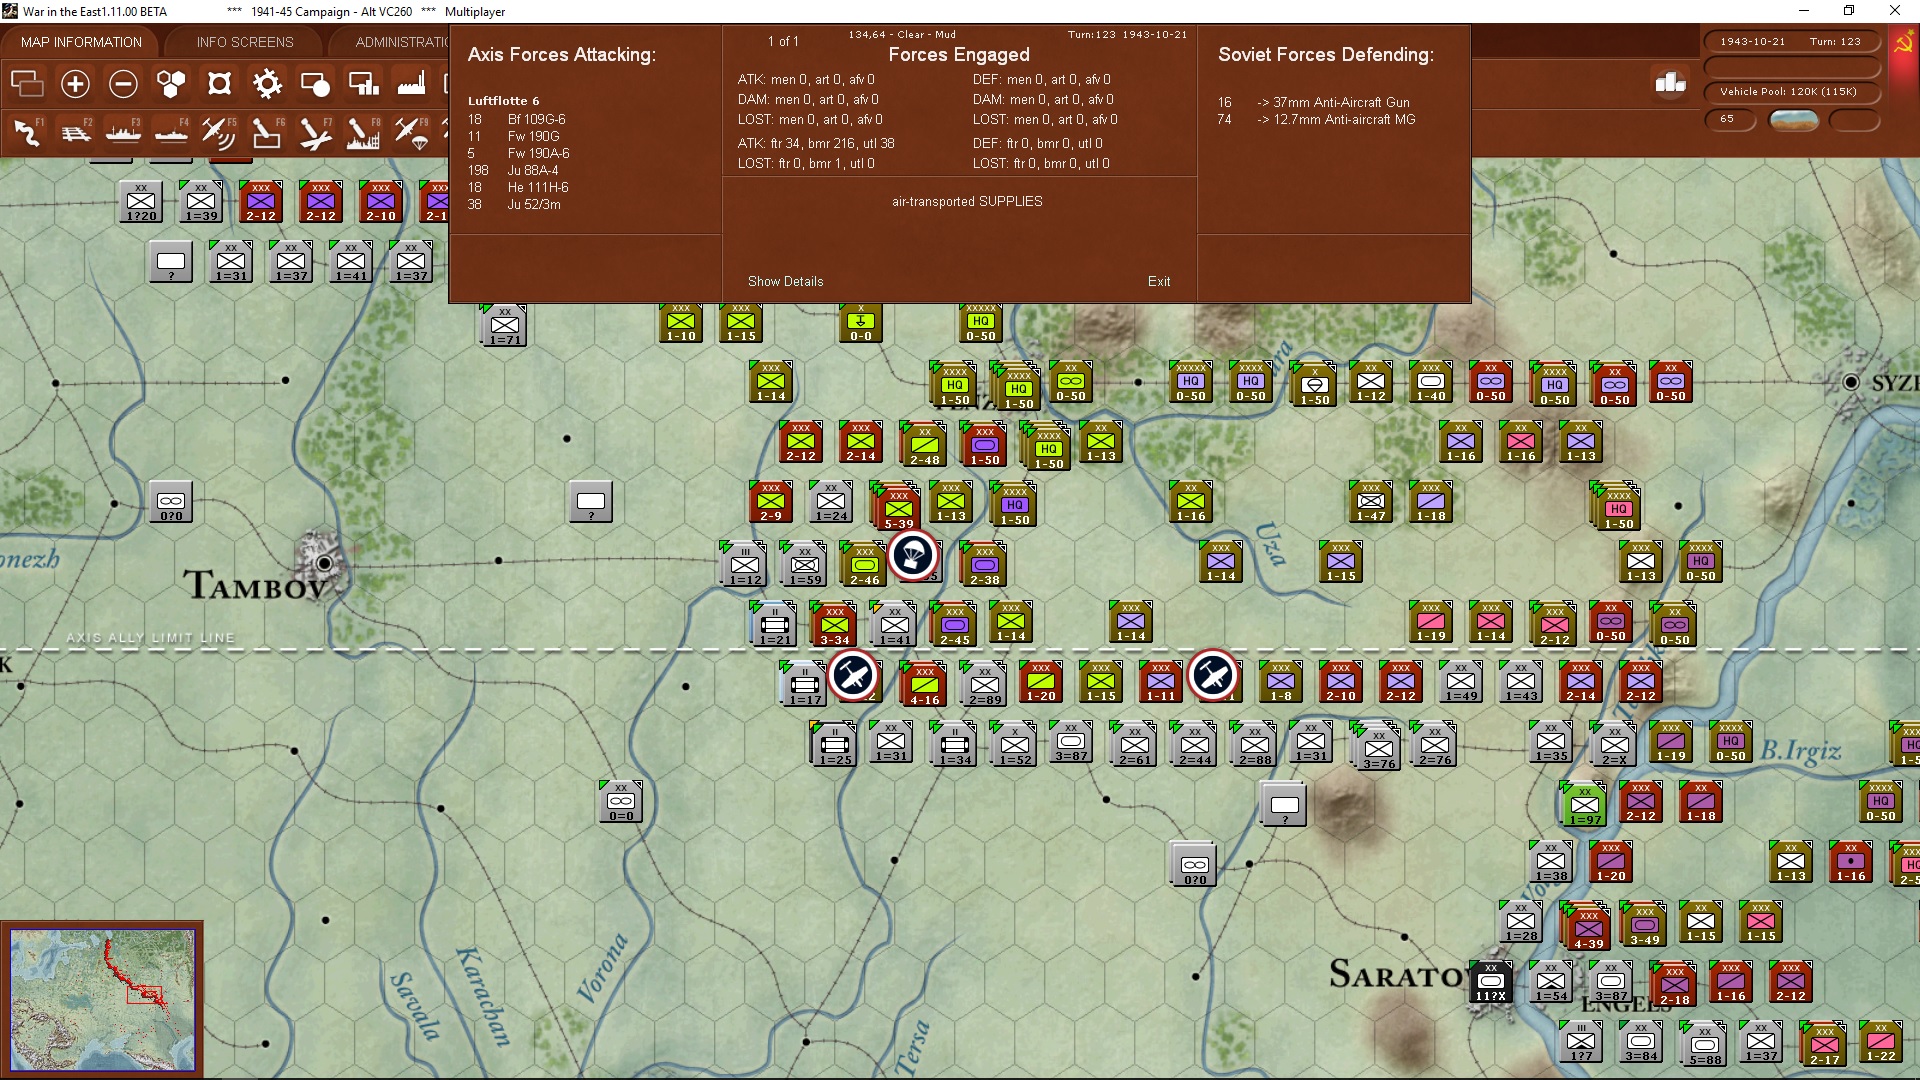Open the preferences gear icon
This screenshot has height=1080, width=1920.
tap(267, 85)
